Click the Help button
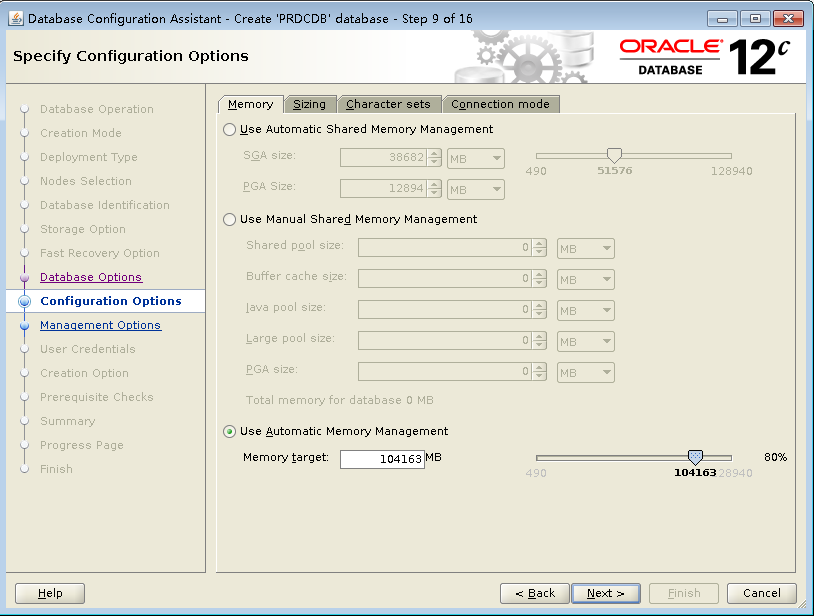 pos(50,593)
